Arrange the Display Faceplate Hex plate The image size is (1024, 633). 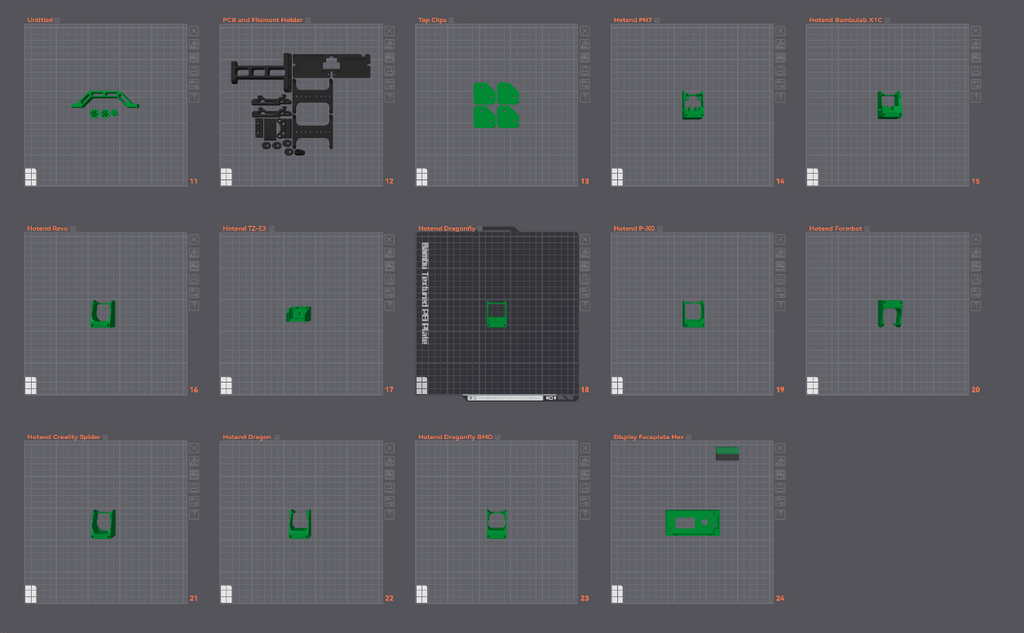[780, 475]
